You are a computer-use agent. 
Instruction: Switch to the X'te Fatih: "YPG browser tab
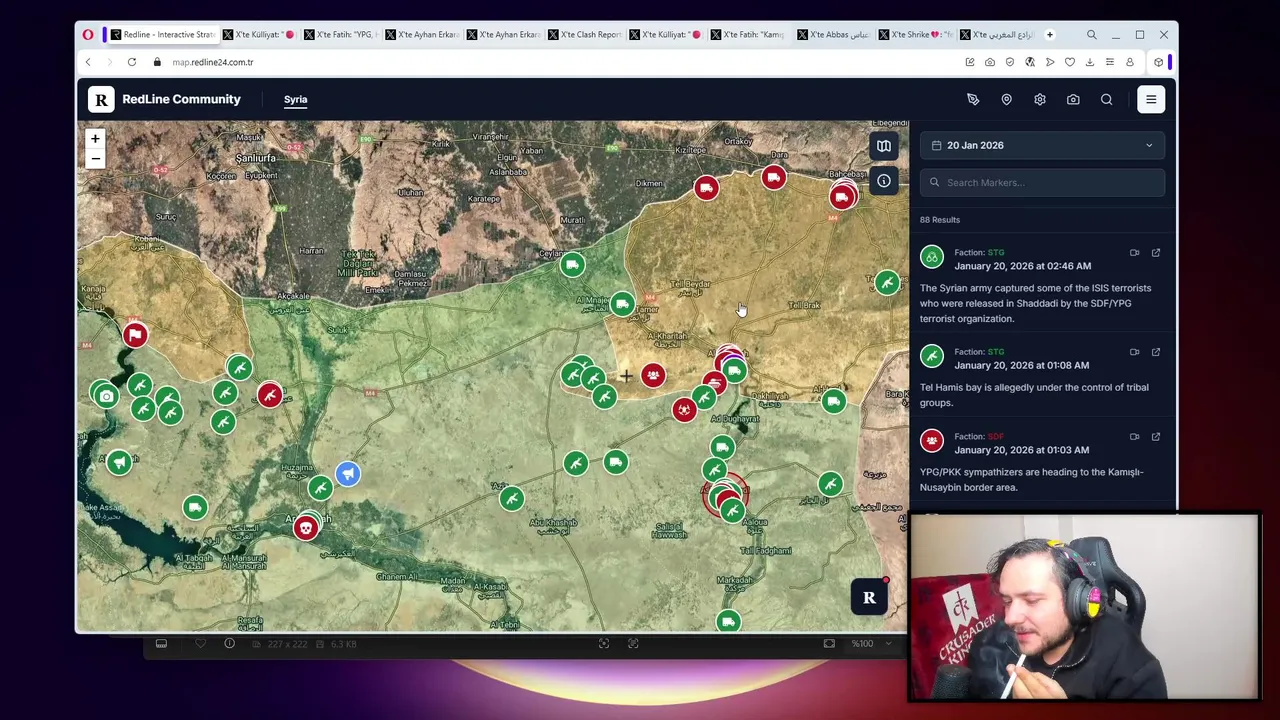click(x=340, y=35)
